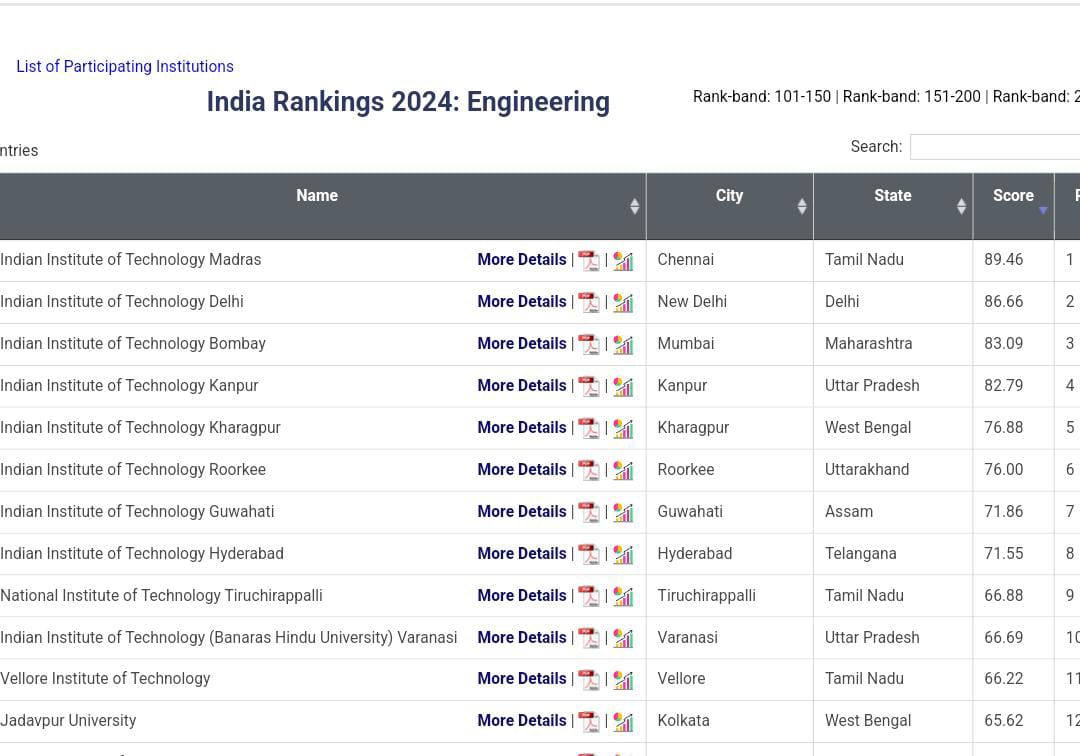Image resolution: width=1080 pixels, height=756 pixels.
Task: Click More Details for Vellore Institute of Technology
Action: tap(521, 679)
